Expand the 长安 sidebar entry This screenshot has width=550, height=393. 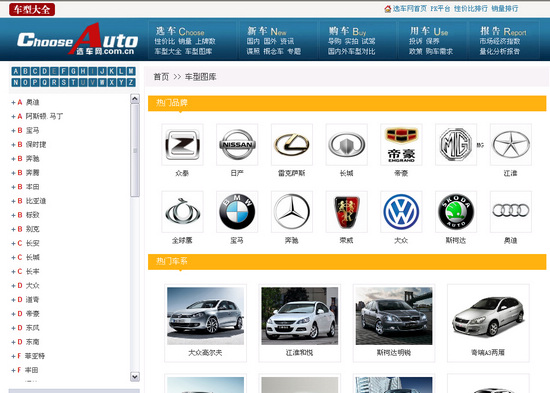tap(13, 243)
